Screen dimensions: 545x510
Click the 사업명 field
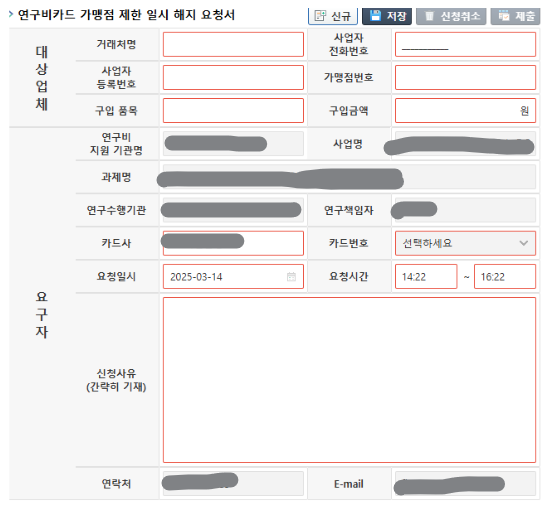(x=465, y=144)
